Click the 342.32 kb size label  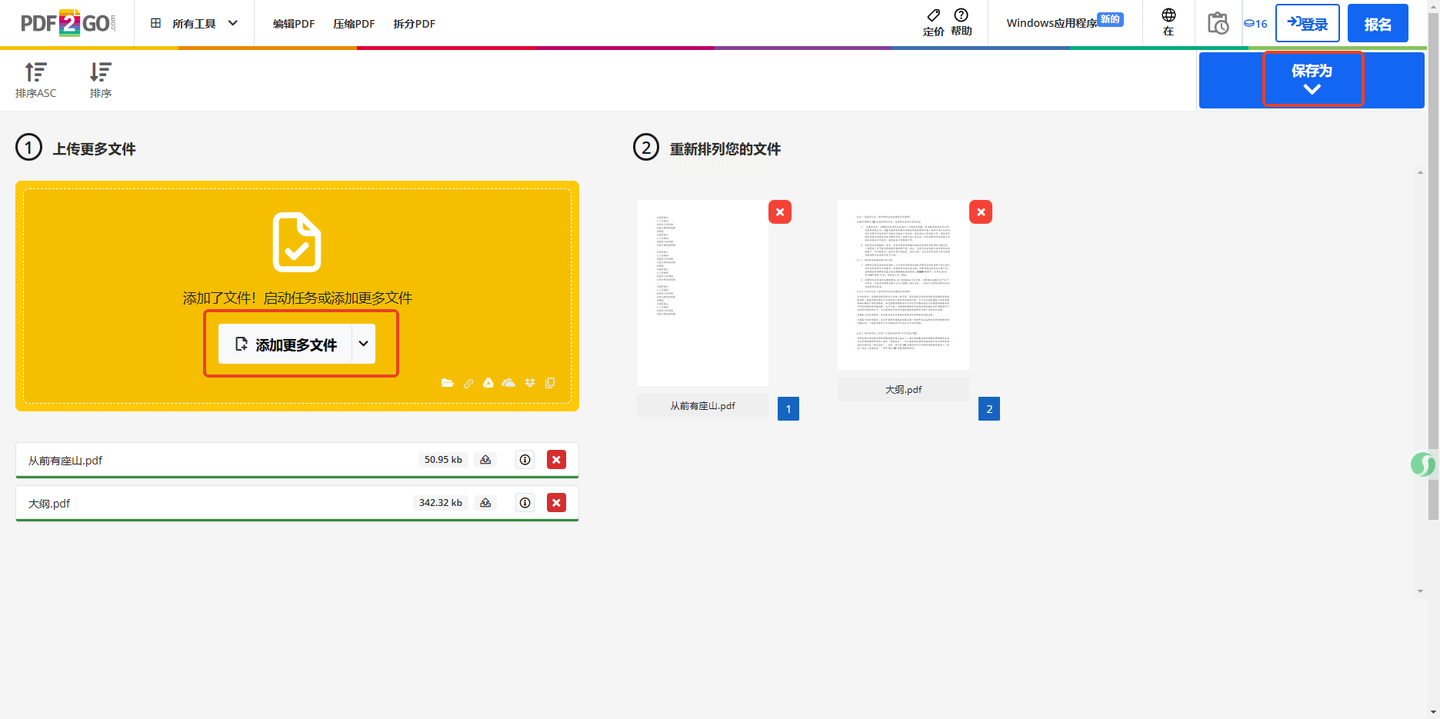[x=440, y=503]
